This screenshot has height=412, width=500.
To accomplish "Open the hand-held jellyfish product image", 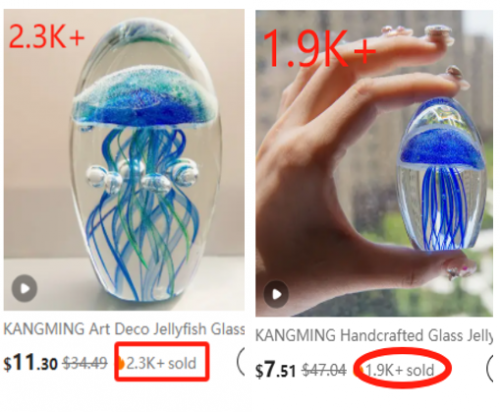I will pos(374,163).
